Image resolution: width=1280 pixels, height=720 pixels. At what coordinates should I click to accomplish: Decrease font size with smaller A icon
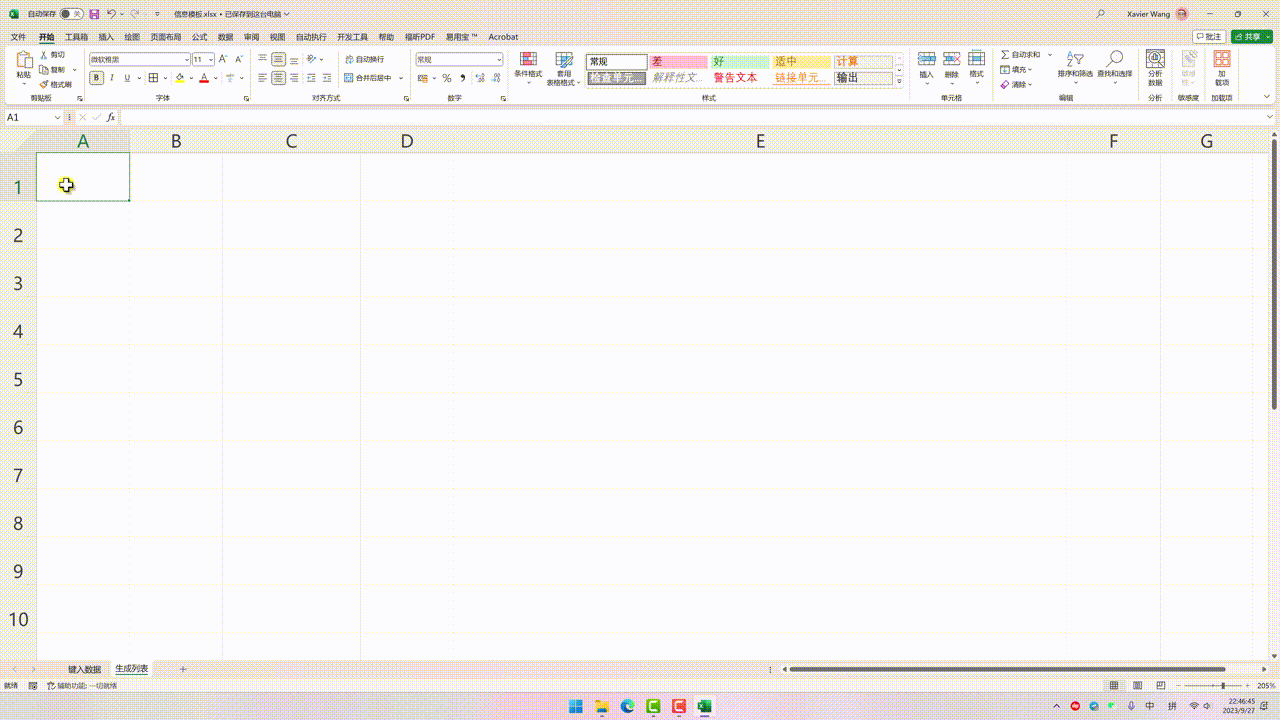tap(238, 60)
